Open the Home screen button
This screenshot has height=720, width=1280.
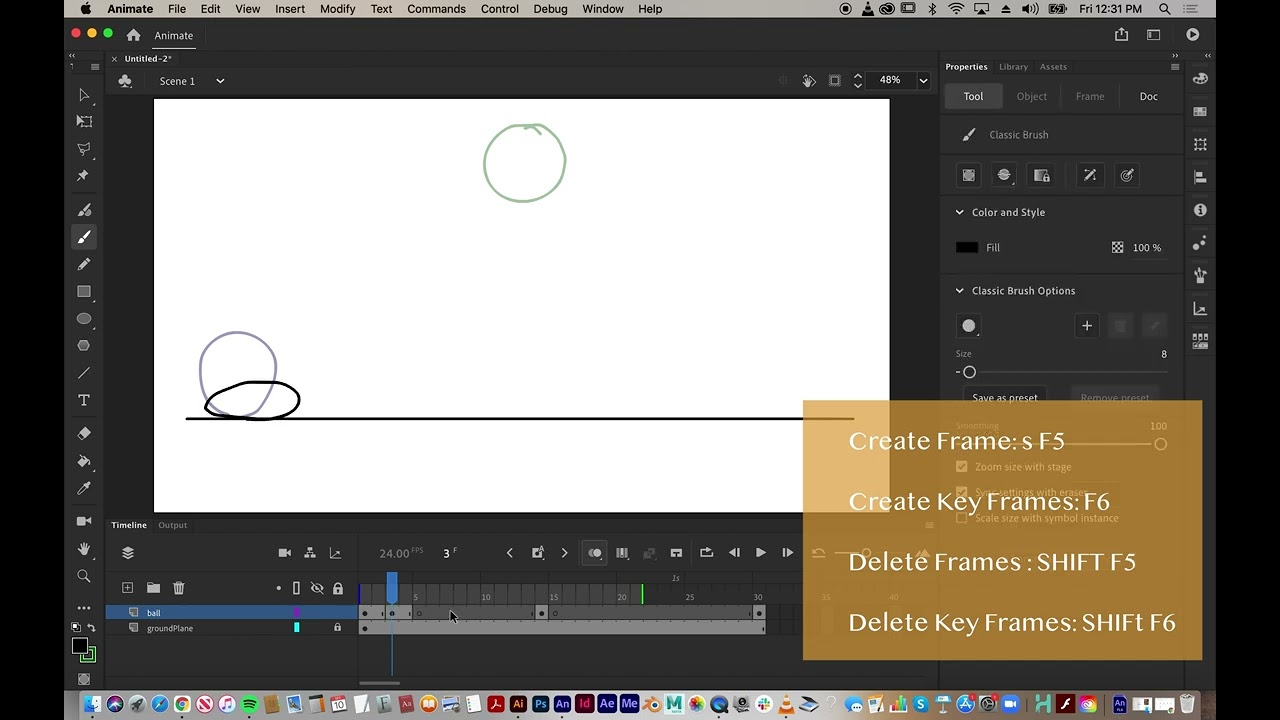[133, 35]
